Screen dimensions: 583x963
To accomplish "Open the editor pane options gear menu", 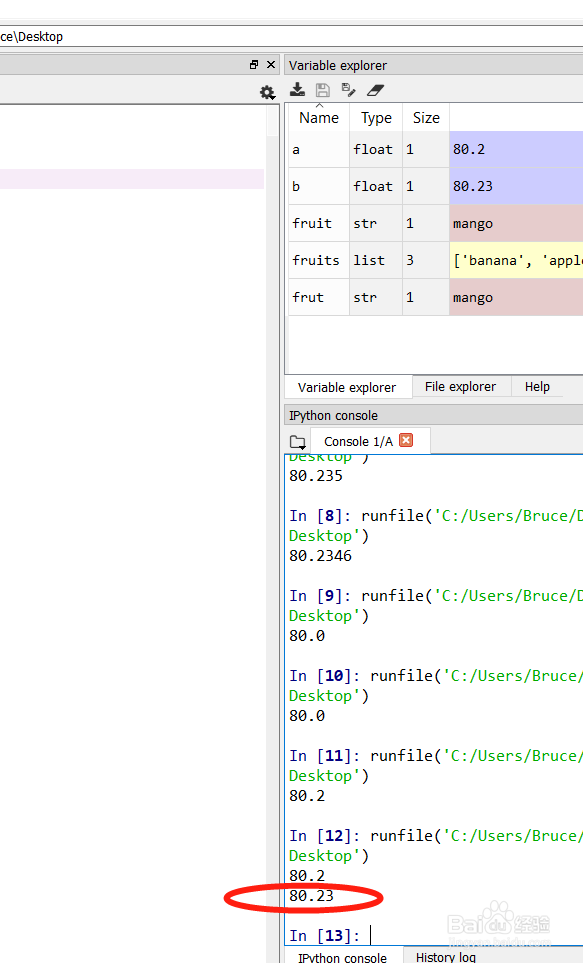I will [267, 93].
